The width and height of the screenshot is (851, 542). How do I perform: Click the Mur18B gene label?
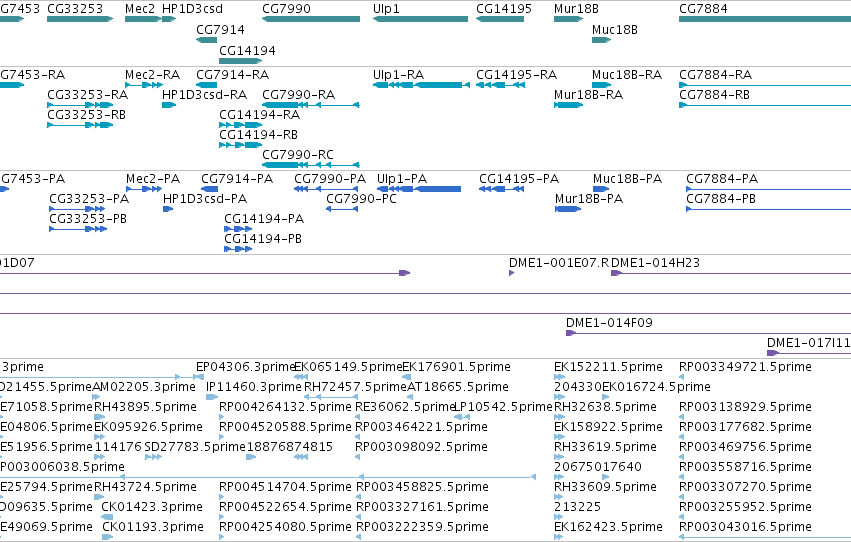point(576,9)
